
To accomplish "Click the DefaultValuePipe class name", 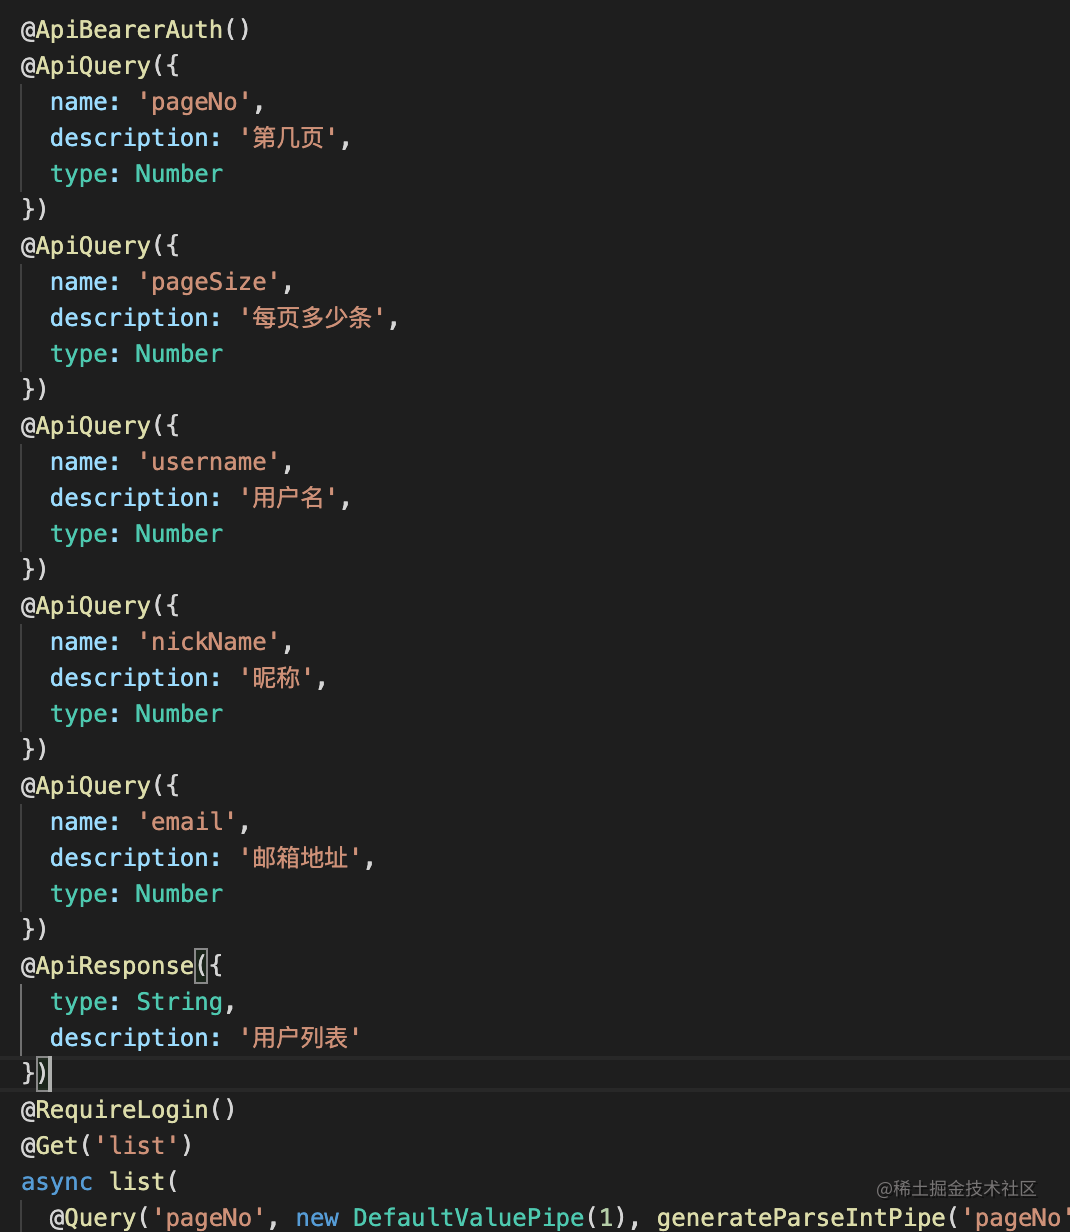I will tap(468, 1218).
